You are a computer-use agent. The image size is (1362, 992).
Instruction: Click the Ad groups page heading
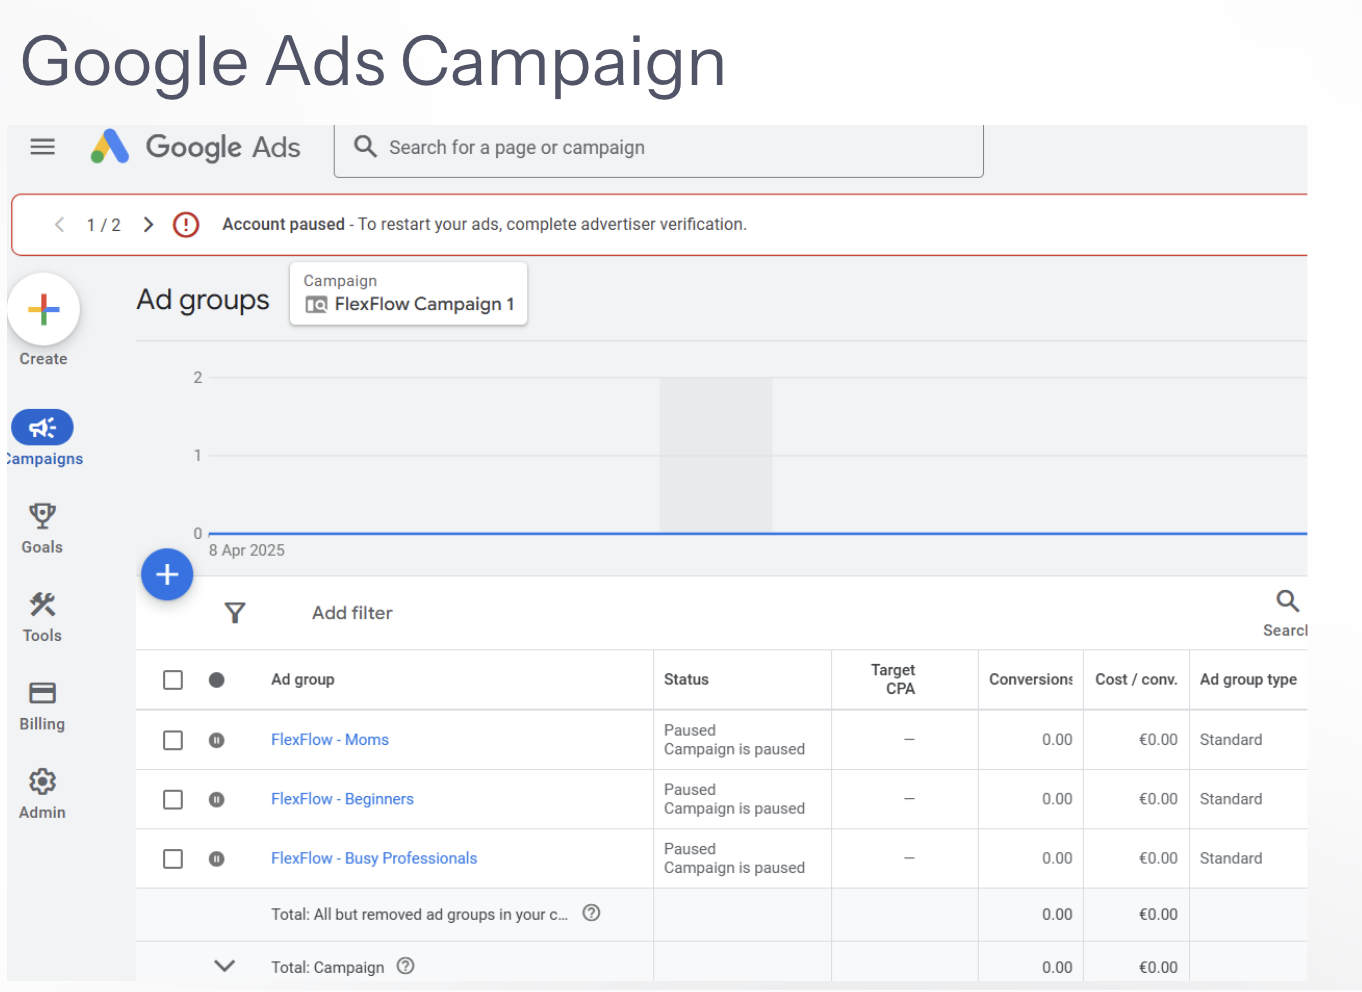pos(203,300)
